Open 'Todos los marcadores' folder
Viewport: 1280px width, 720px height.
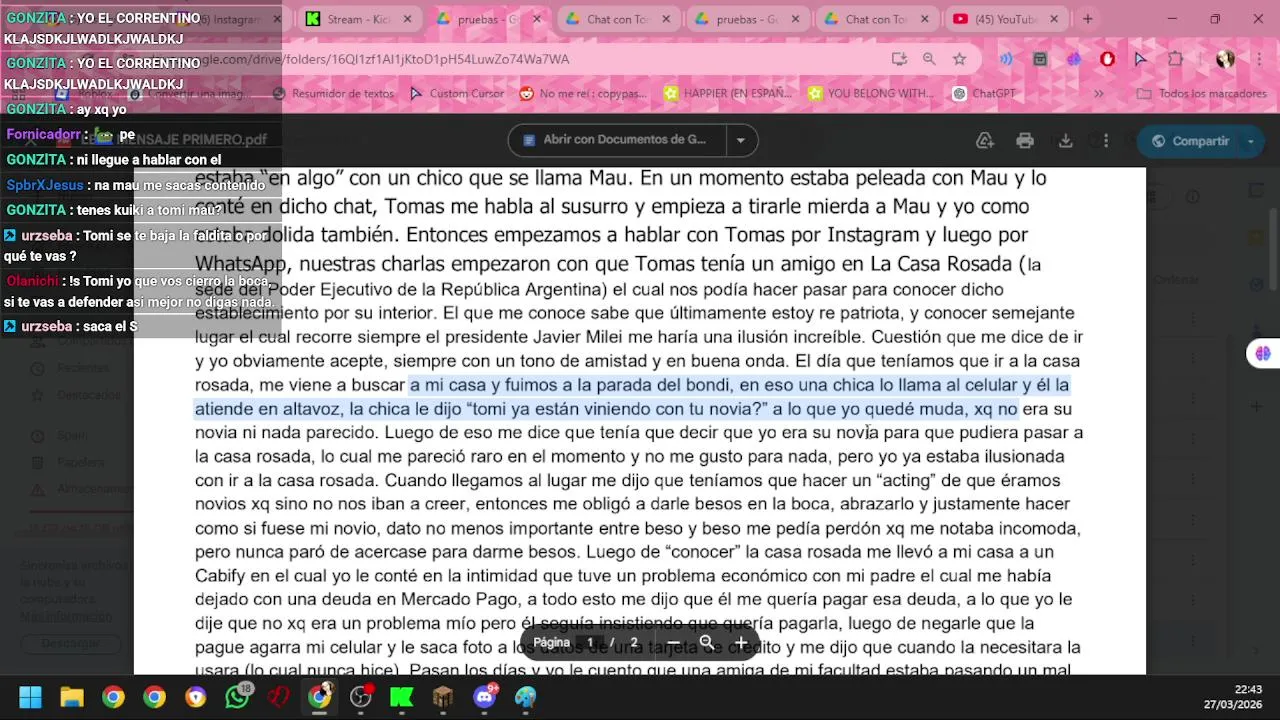(1202, 93)
